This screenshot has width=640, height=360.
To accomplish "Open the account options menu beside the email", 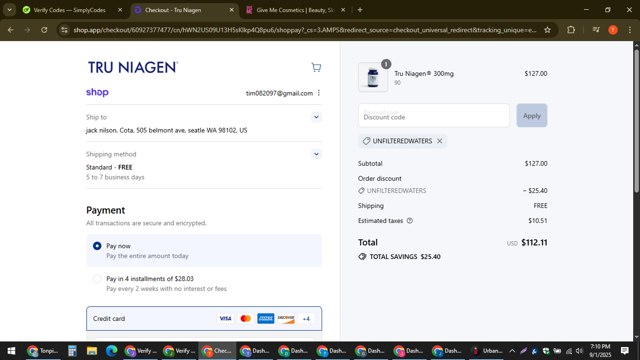I will tap(319, 93).
